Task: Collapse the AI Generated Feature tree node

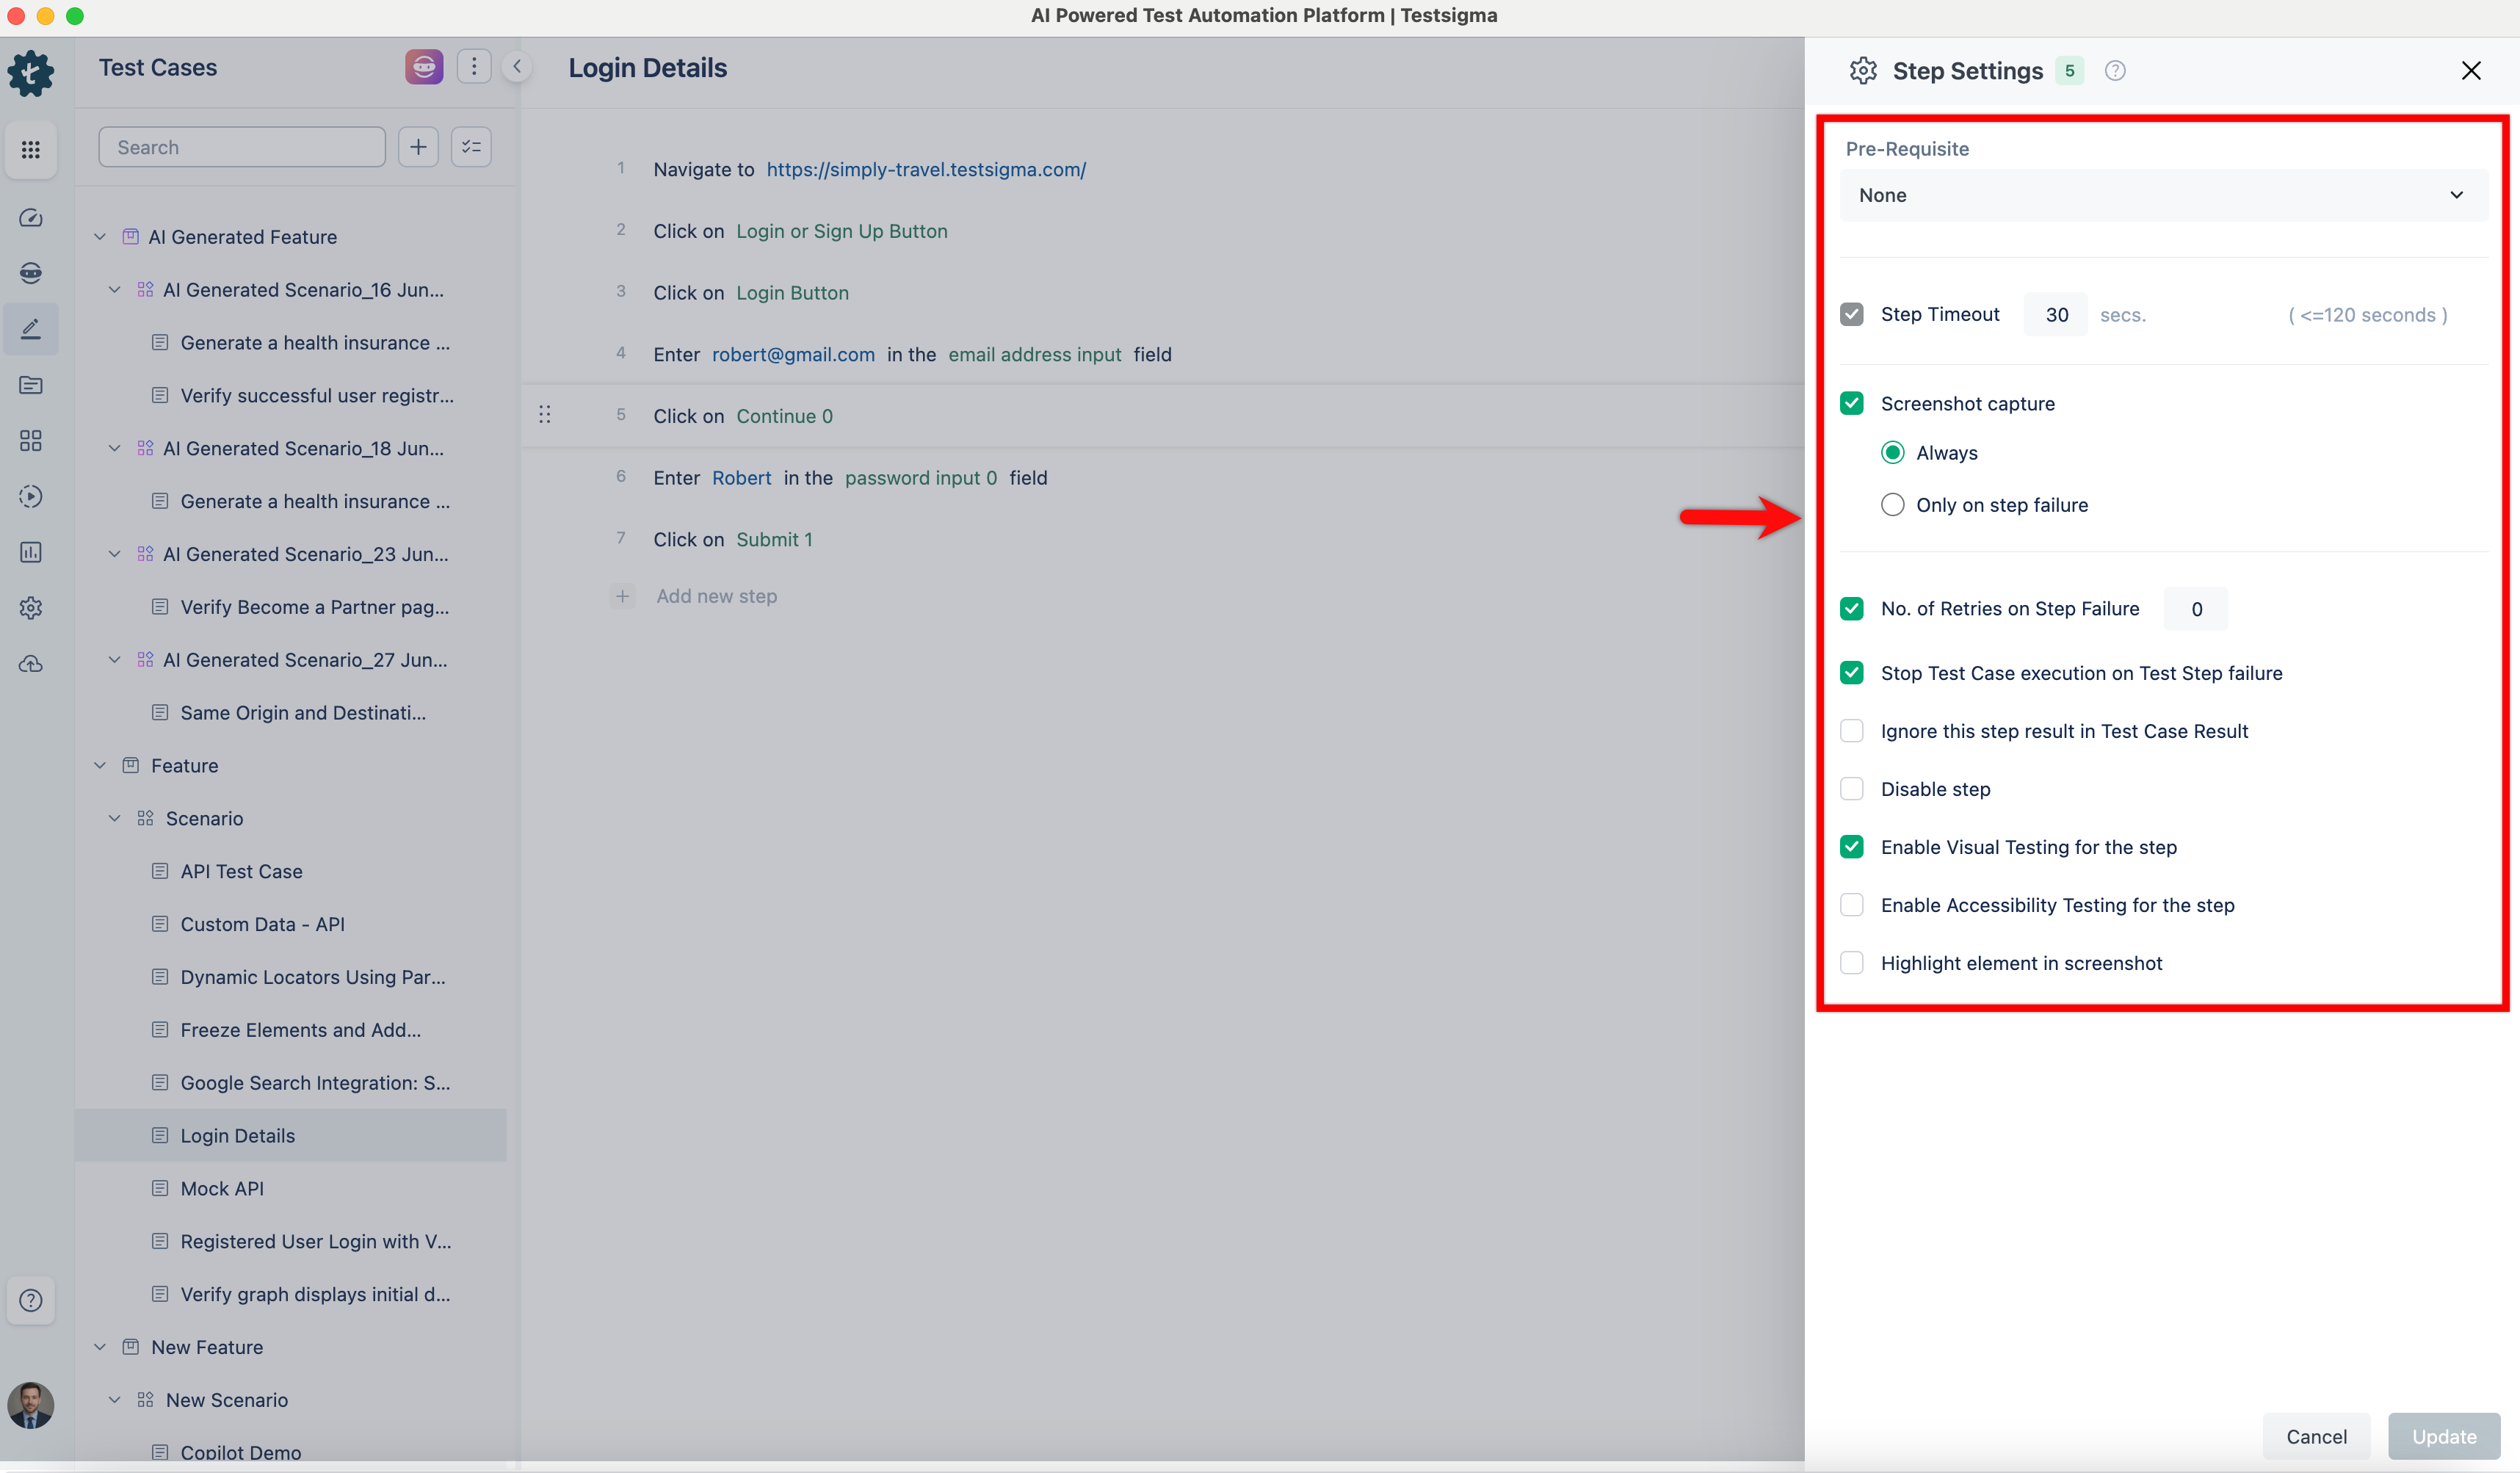Action: 100,236
